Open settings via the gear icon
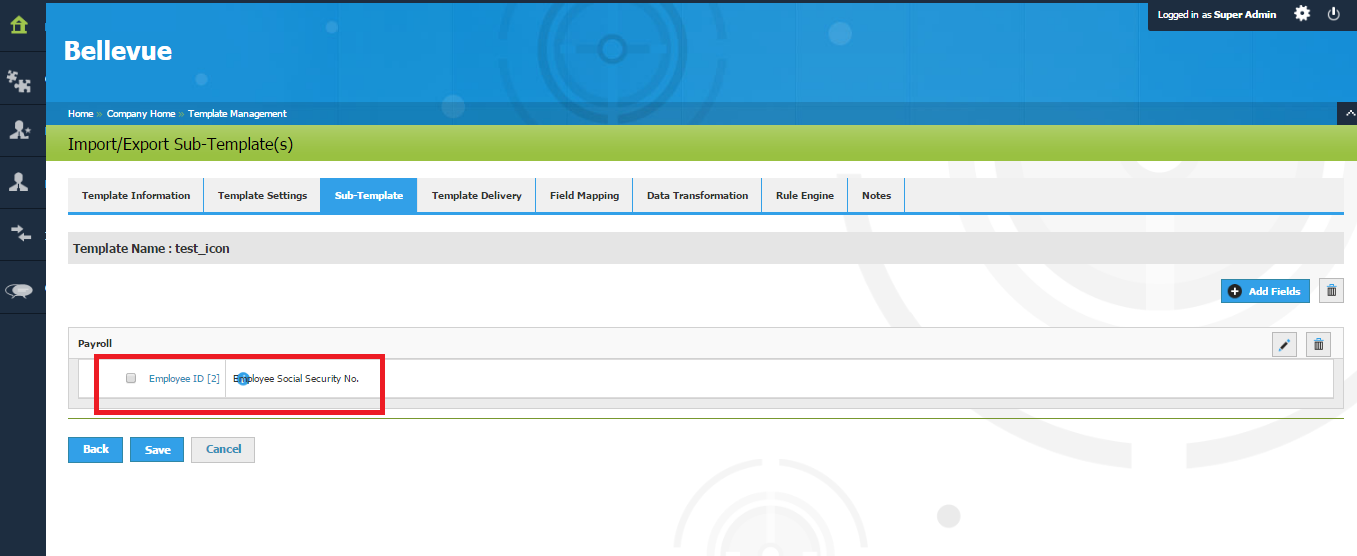 [x=1302, y=14]
